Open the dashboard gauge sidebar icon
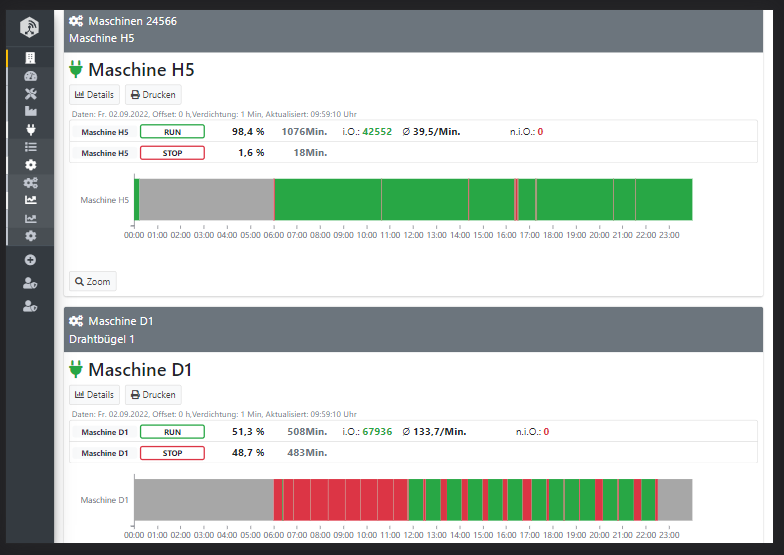Screen dimensions: 784x555 pos(30,76)
